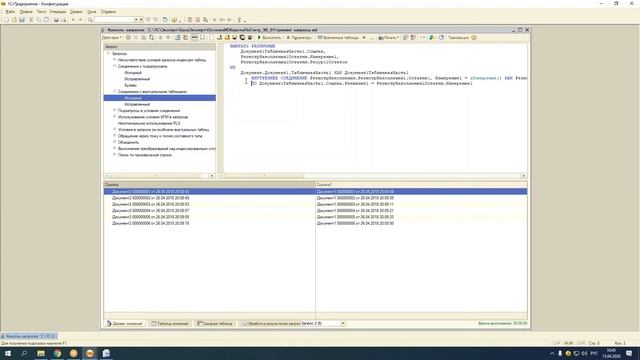640x360 pixels.
Task: Open the Chrome icon in Windows taskbar
Action: (x=57, y=353)
